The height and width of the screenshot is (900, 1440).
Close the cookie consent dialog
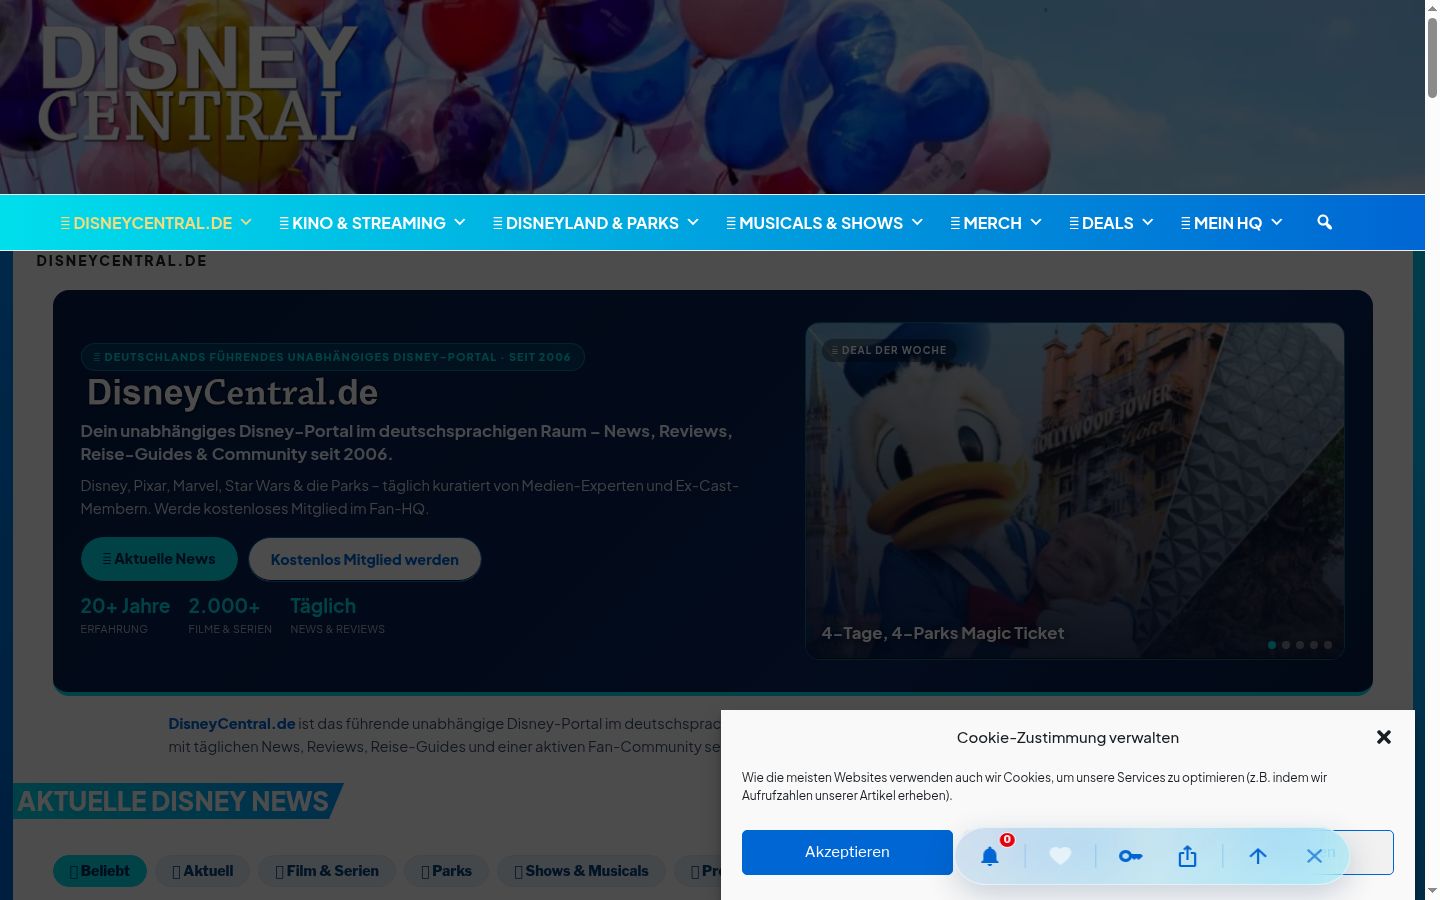(1384, 737)
